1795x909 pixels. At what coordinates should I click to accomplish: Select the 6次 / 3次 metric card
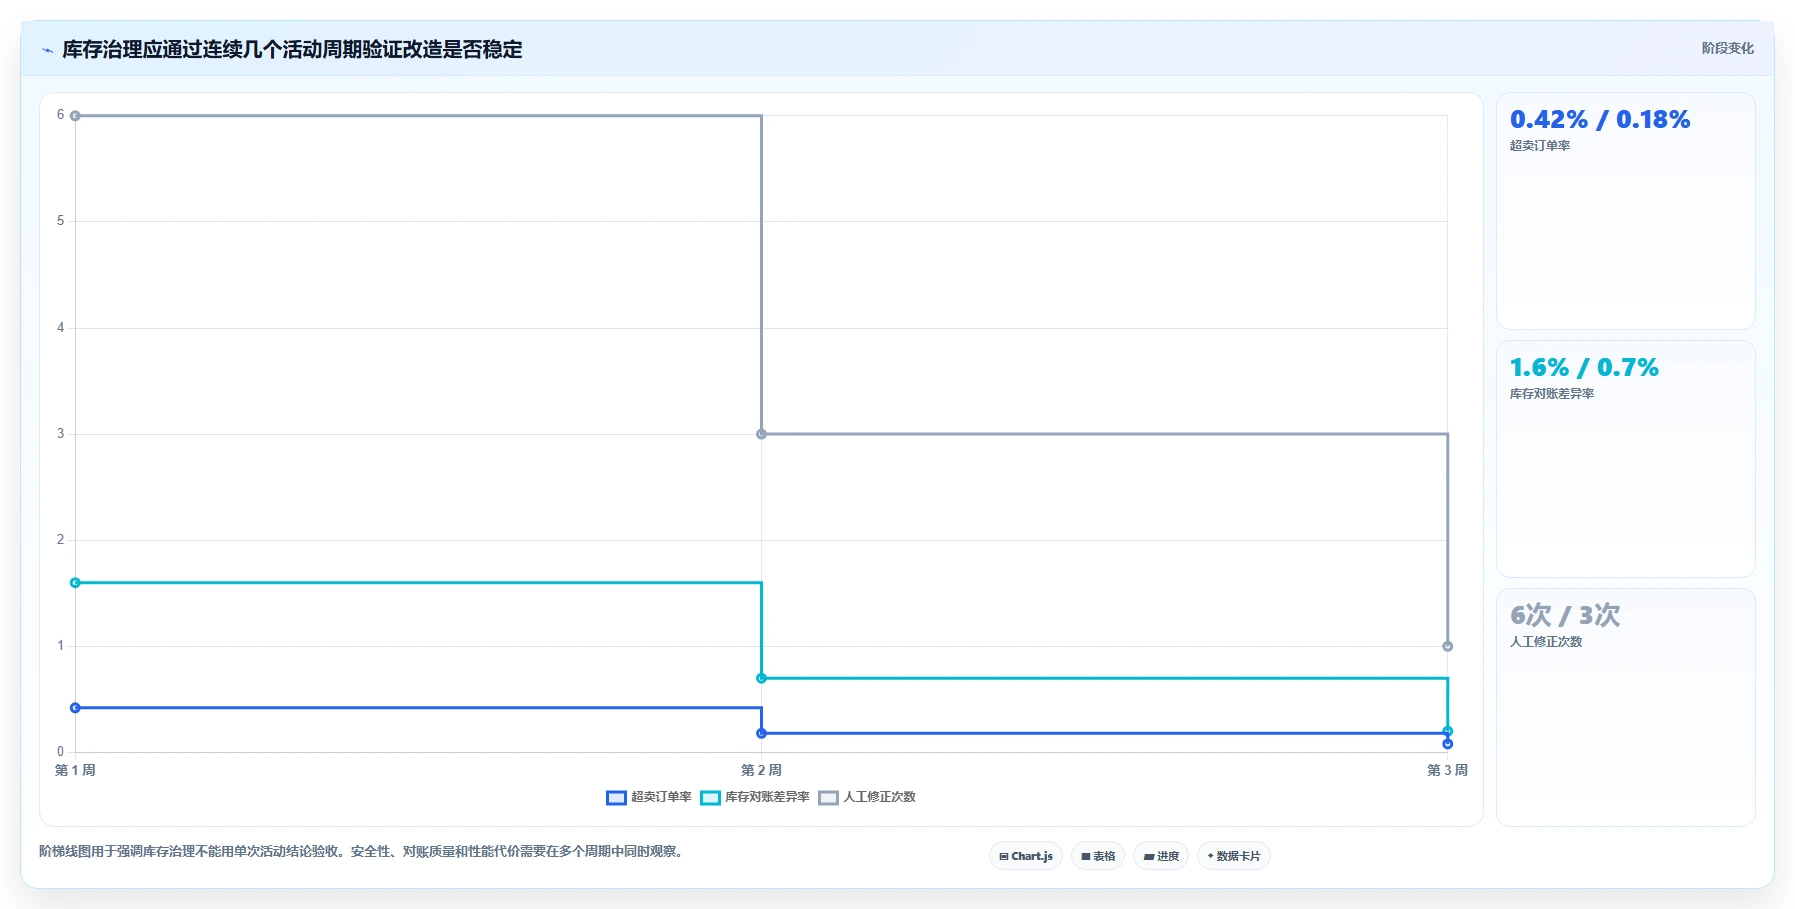point(1626,707)
